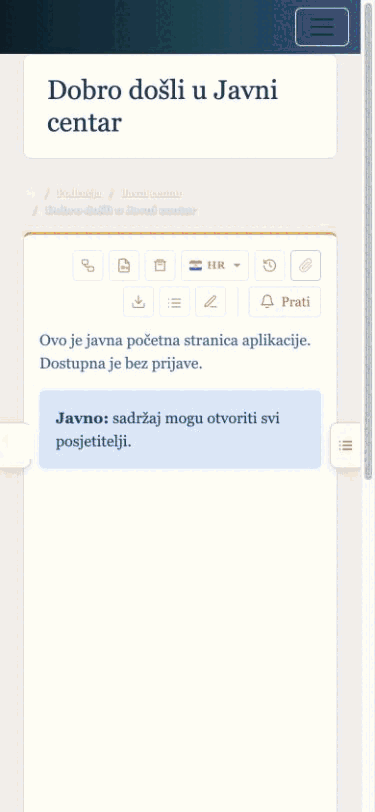375x812 pixels.
Task: Click the Prati follow button
Action: click(285, 301)
